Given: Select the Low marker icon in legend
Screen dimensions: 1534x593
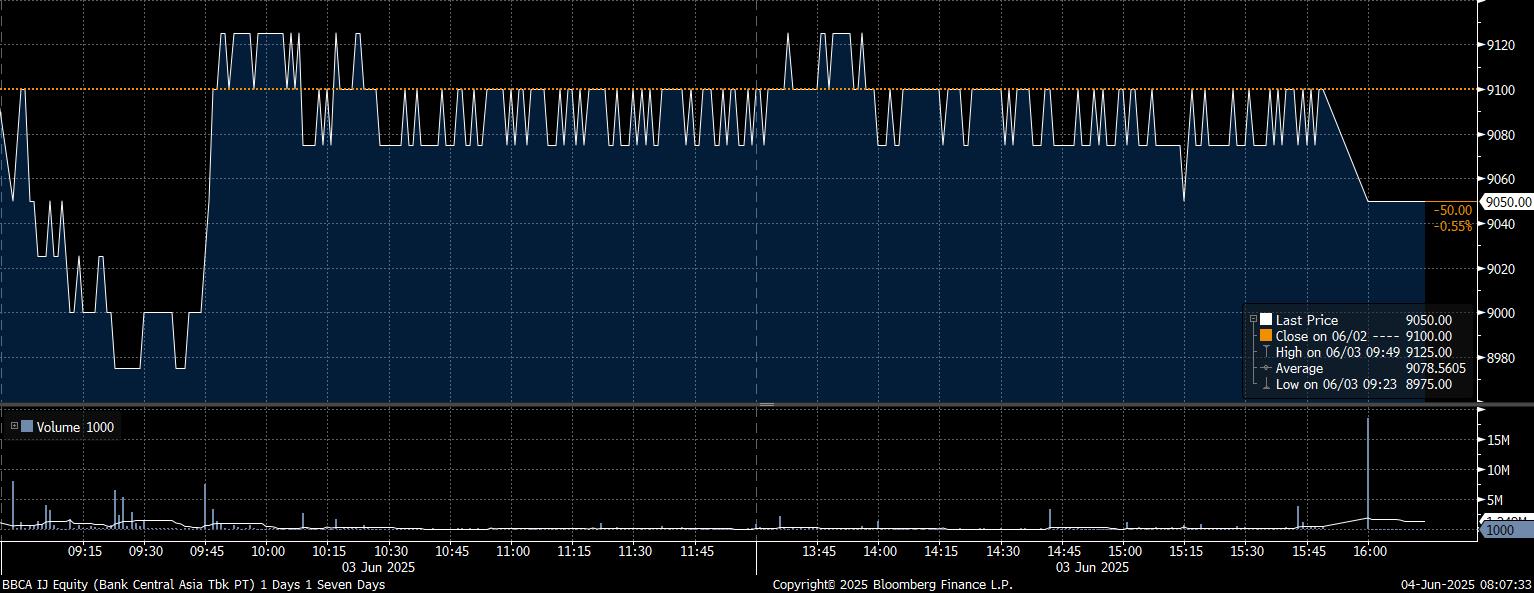Looking at the screenshot, I should coord(1265,384).
